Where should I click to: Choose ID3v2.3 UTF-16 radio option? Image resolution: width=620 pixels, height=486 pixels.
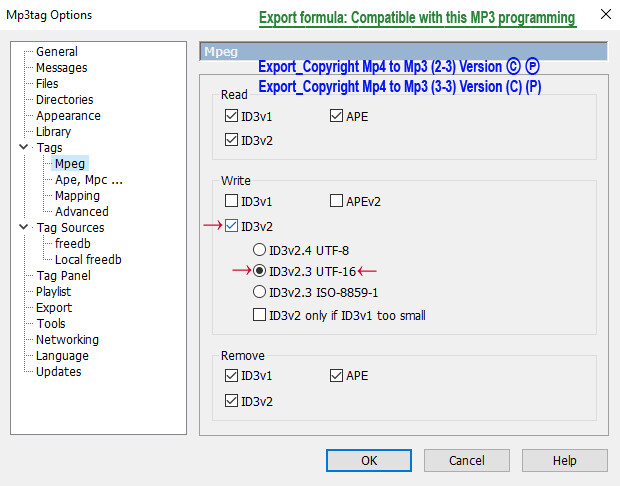tap(259, 271)
